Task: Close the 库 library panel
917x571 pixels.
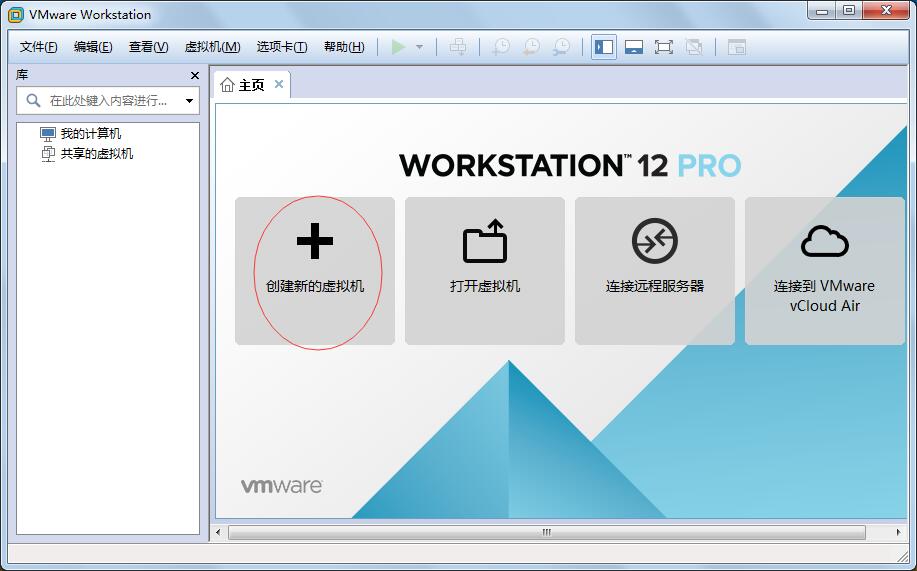Action: [195, 75]
